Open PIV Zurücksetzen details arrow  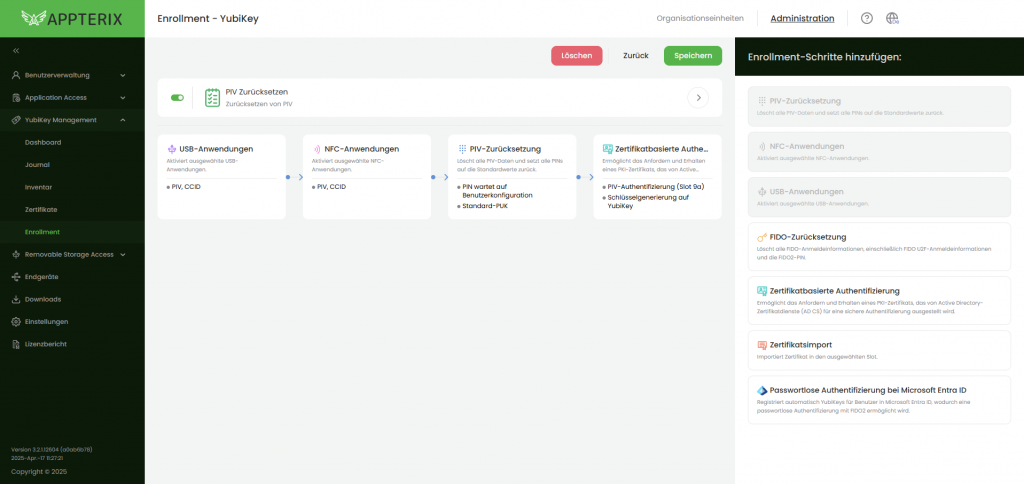(x=699, y=97)
